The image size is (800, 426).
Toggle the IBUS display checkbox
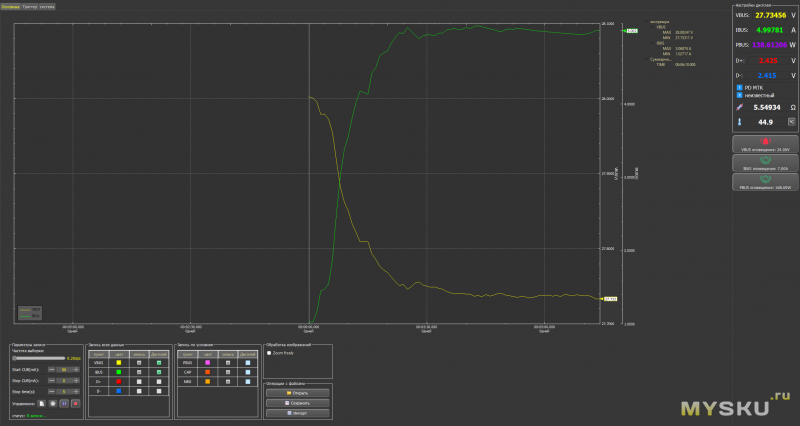[159, 372]
